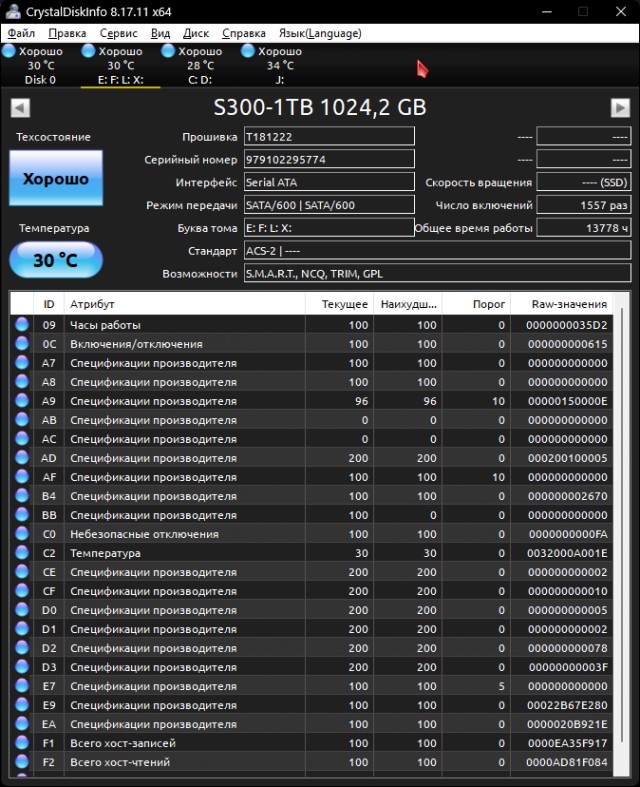This screenshot has width=640, height=787.
Task: Select the Часы работы attribute text
Action: (105, 325)
